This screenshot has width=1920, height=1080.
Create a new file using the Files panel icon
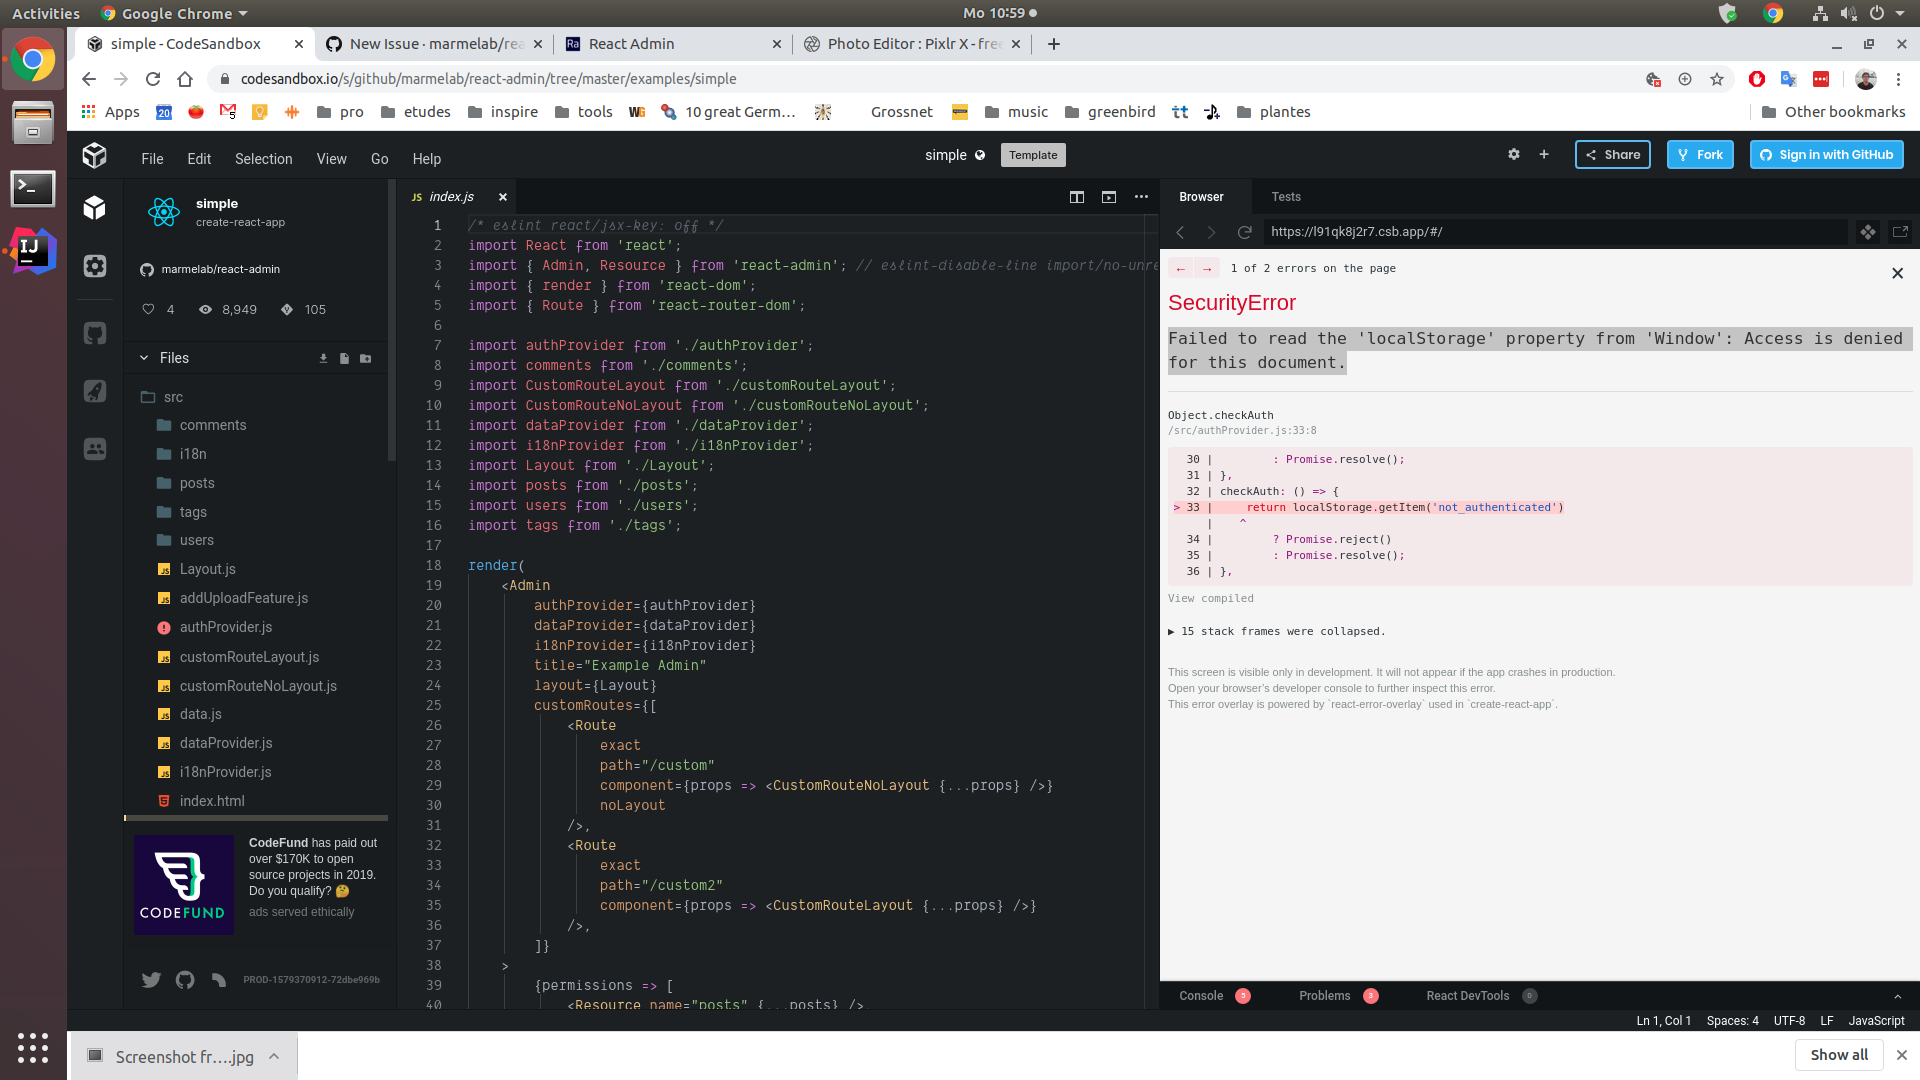coord(344,358)
